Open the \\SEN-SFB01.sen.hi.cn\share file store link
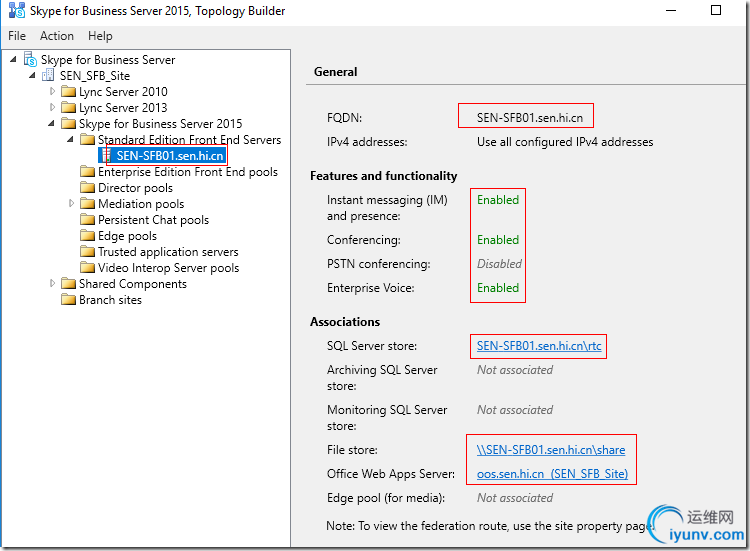The width and height of the screenshot is (750, 551). [x=551, y=450]
